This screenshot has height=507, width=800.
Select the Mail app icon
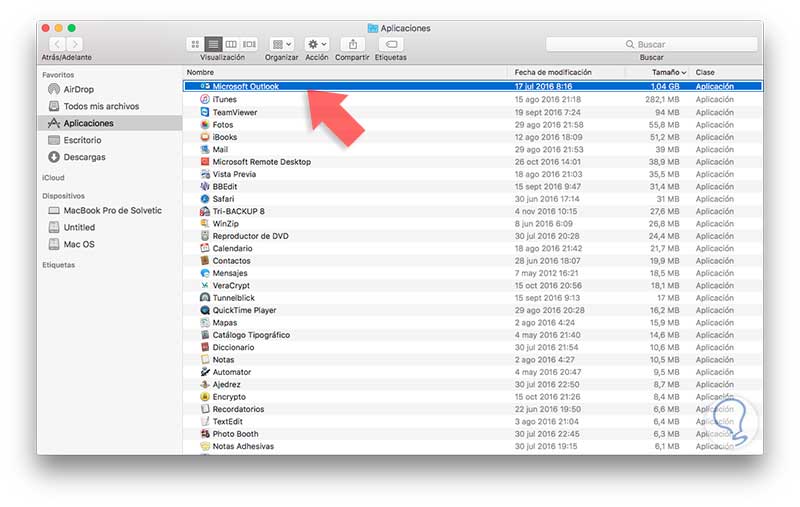(x=205, y=149)
